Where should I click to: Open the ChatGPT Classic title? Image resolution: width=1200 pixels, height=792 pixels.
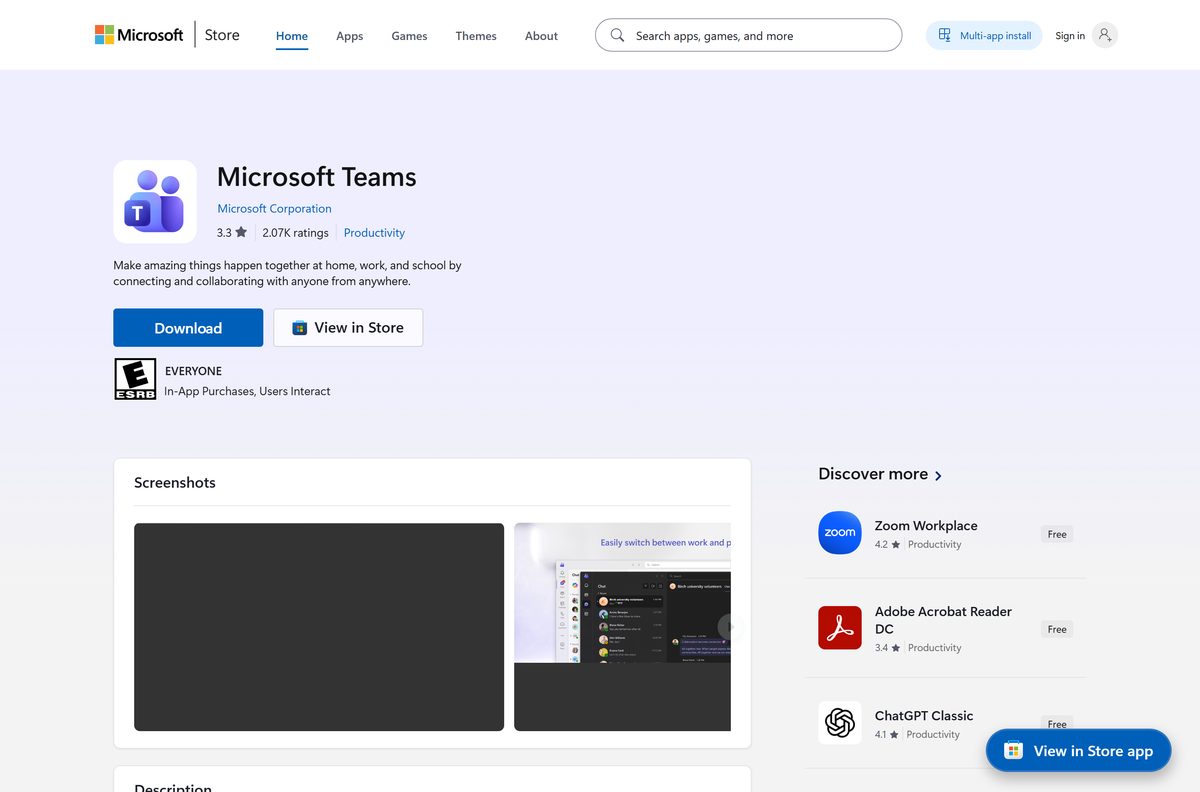924,716
